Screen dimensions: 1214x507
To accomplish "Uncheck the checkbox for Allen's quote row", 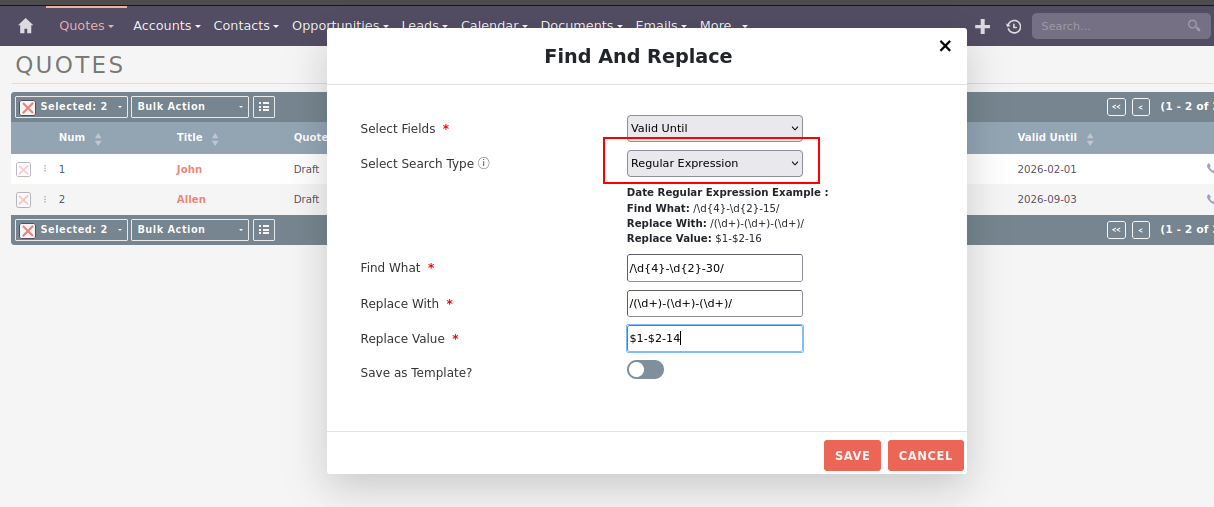I will click(x=24, y=200).
